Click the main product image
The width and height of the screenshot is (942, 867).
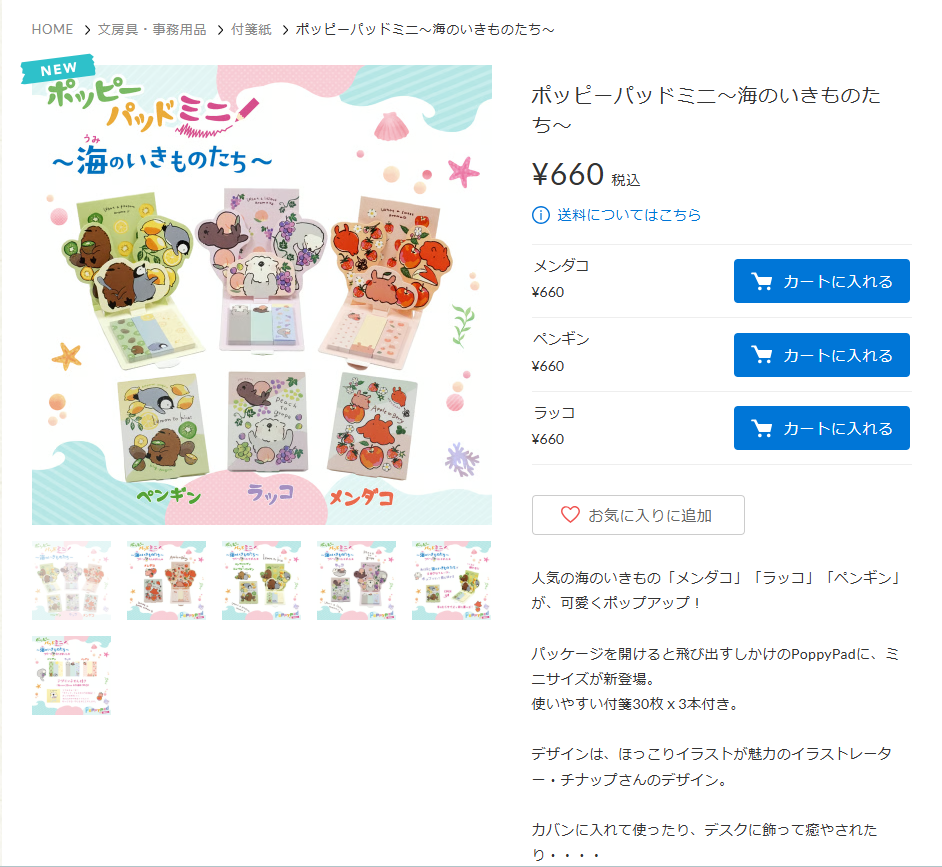point(262,295)
